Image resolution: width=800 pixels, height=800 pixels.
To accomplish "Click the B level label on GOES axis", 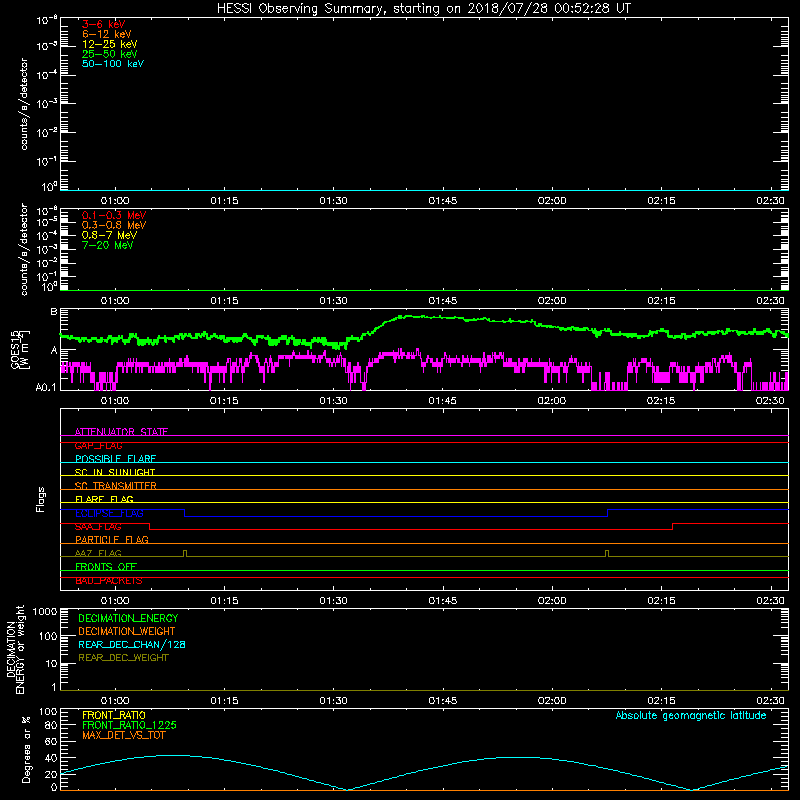I will click(x=54, y=312).
